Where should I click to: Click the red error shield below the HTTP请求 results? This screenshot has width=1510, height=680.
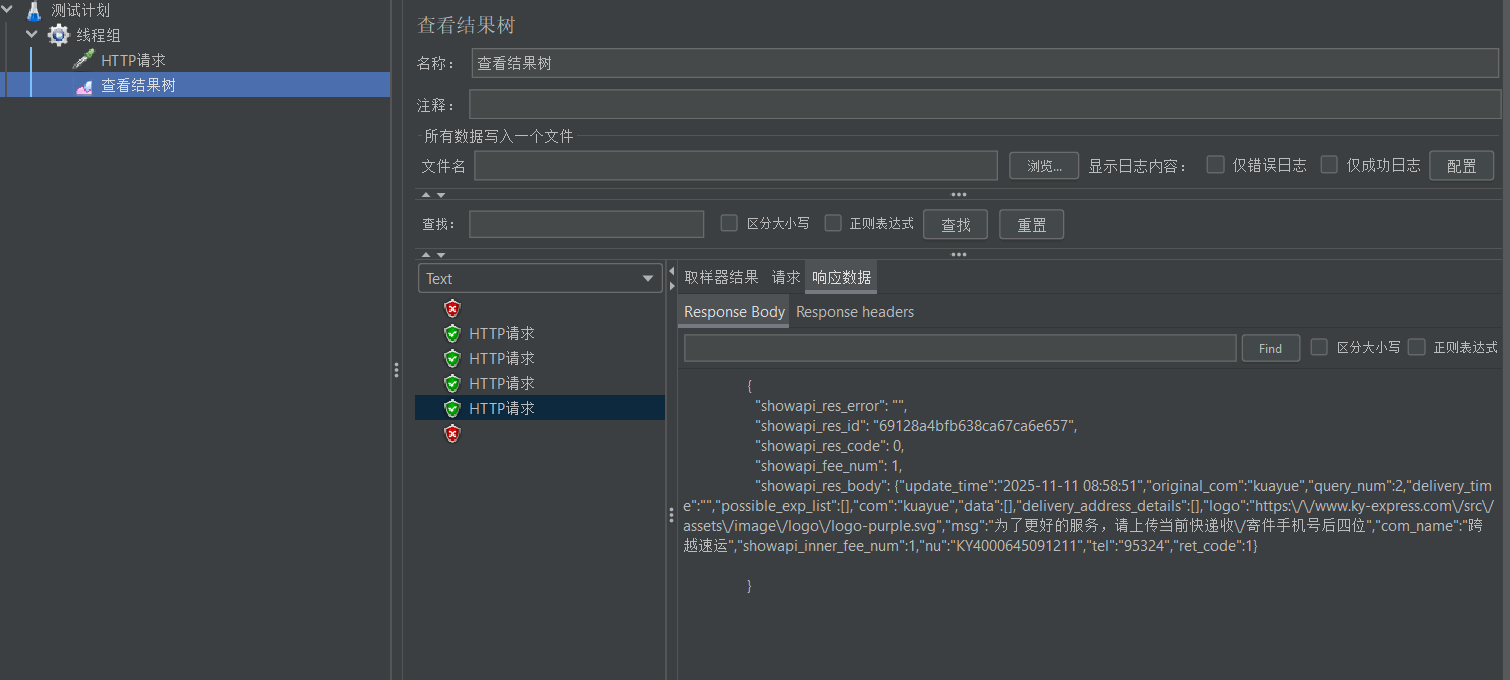point(452,434)
